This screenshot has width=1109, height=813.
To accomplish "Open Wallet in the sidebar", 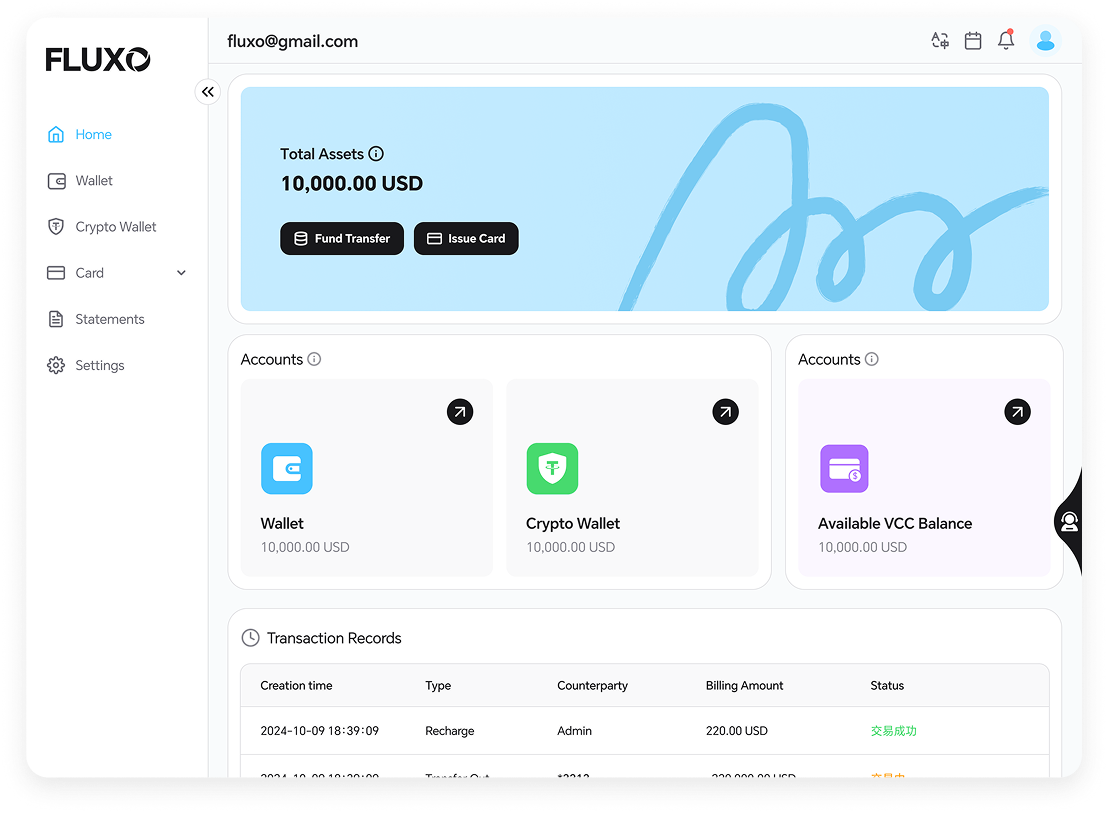I will [x=94, y=181].
